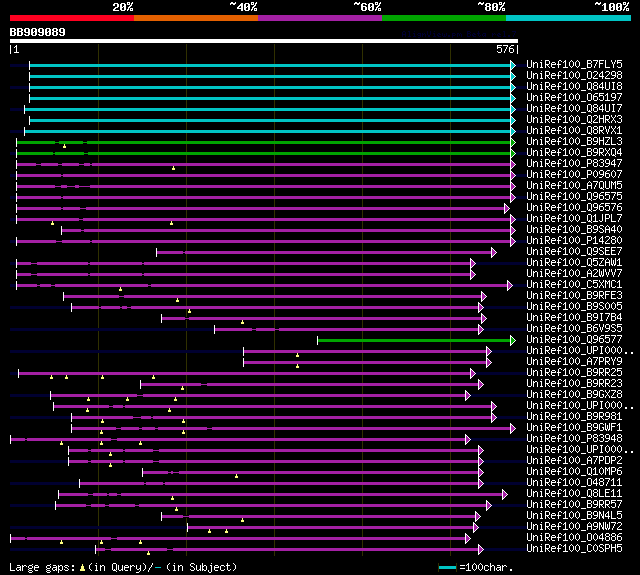The width and height of the screenshot is (640, 575).
Task: Select the UniRef100_O04886 label
Action: click(574, 538)
